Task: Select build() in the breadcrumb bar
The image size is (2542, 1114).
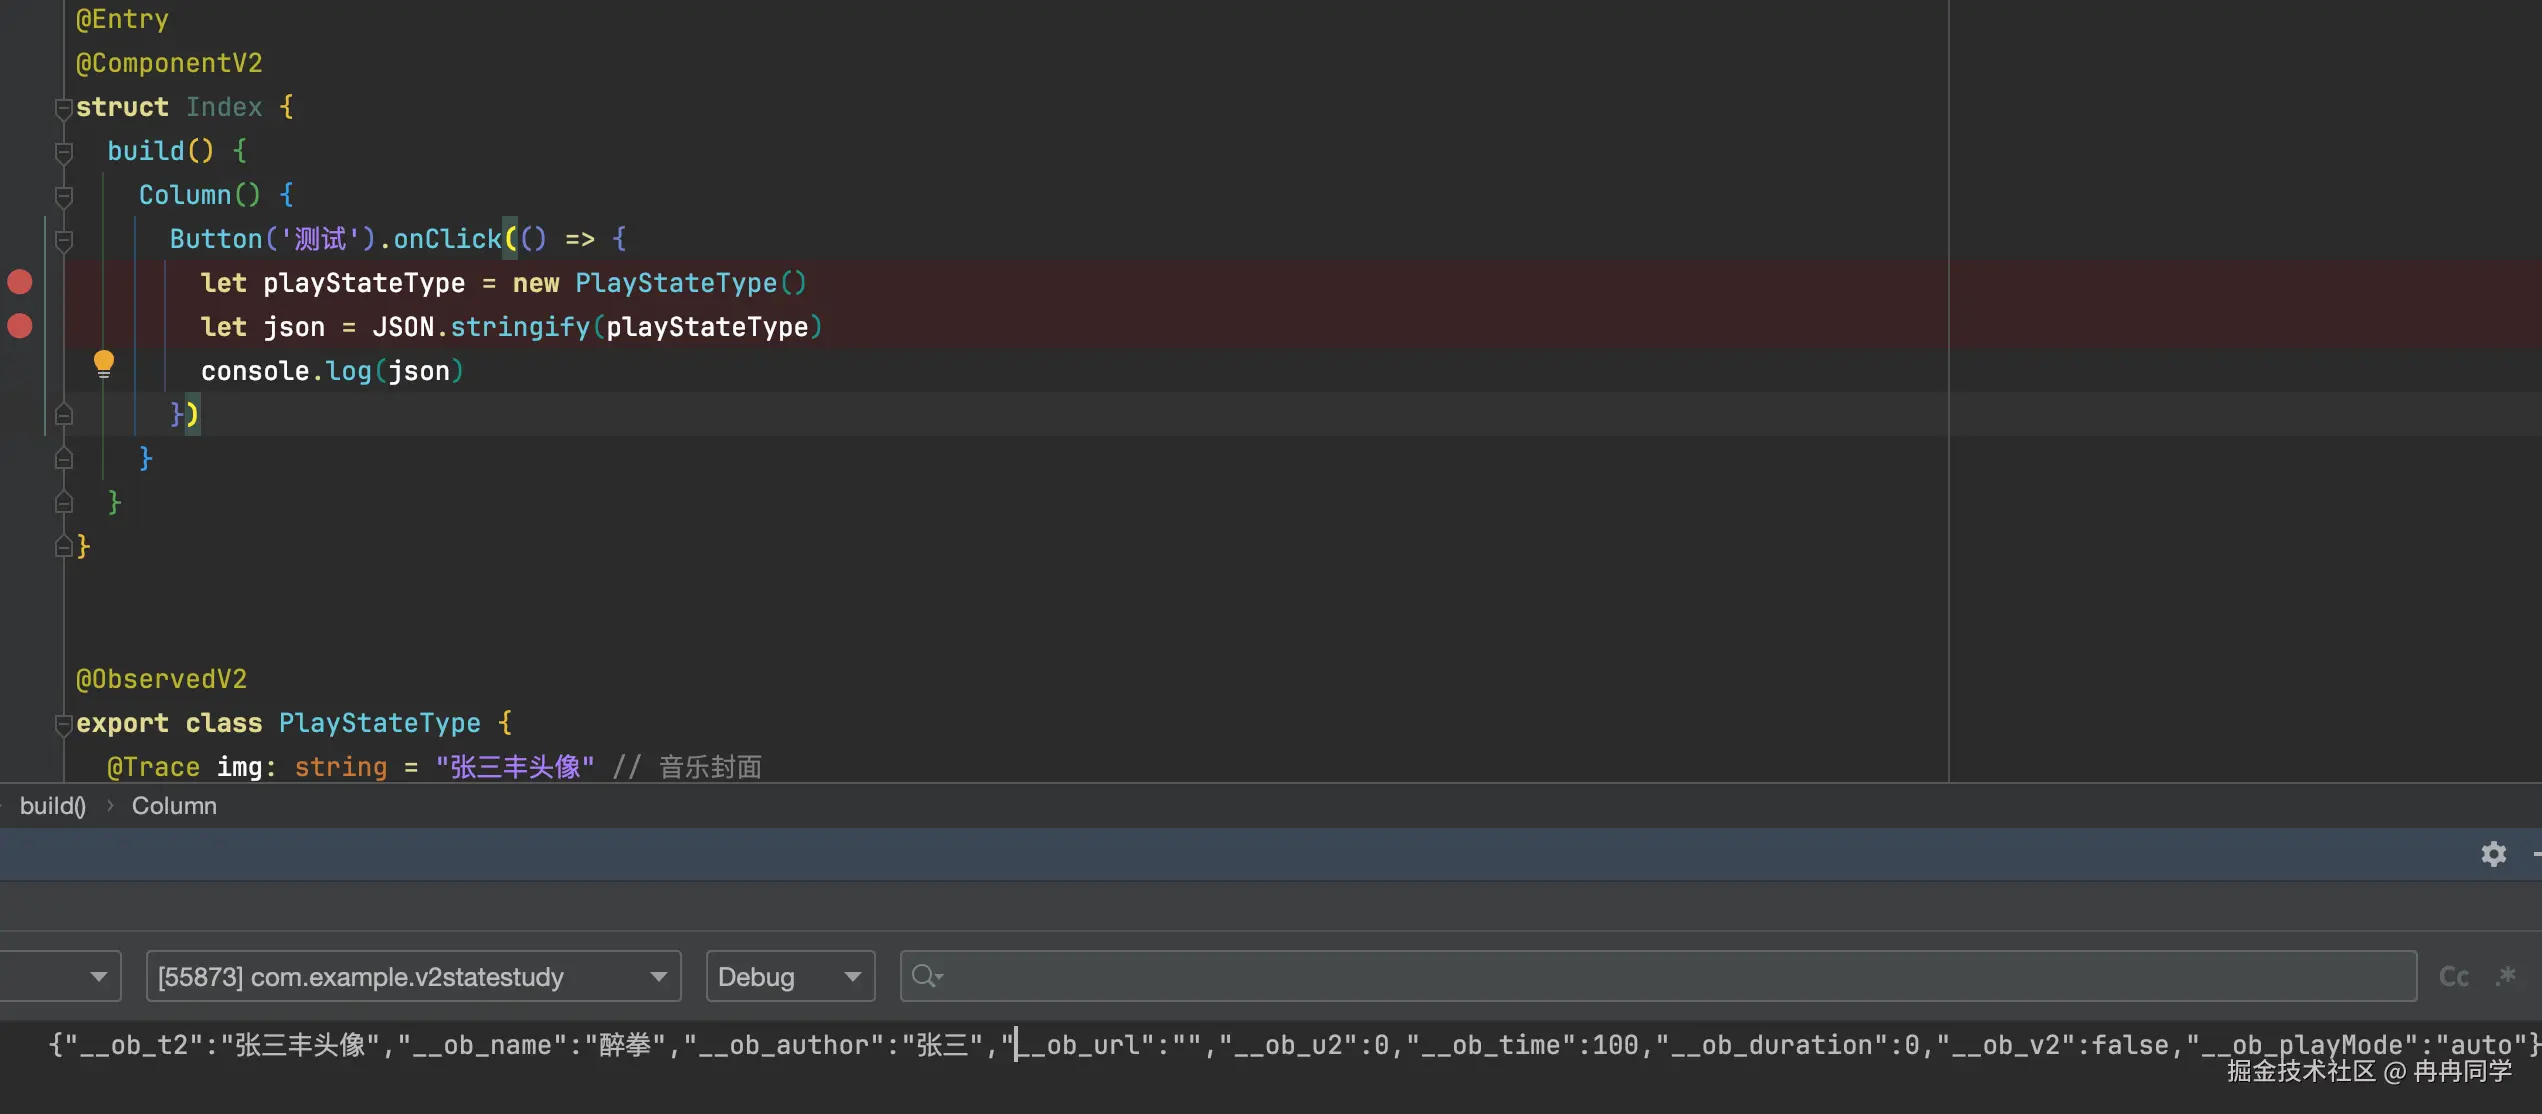Action: [53, 806]
